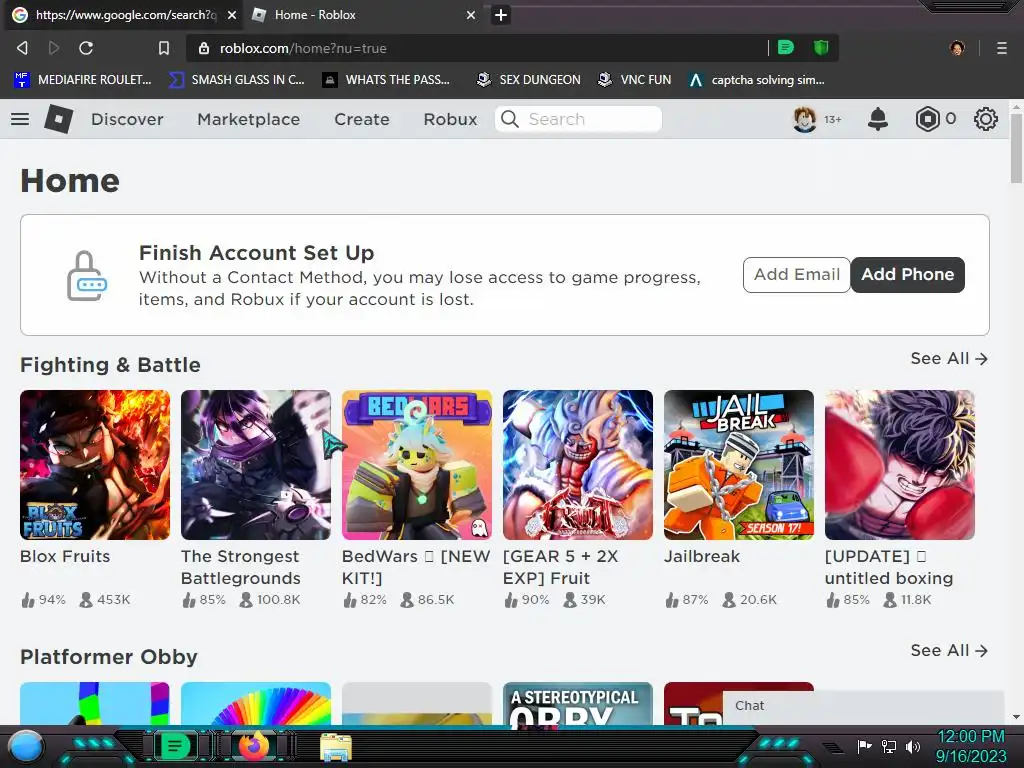Open the Robux balance icon
The image size is (1024, 768).
(927, 119)
